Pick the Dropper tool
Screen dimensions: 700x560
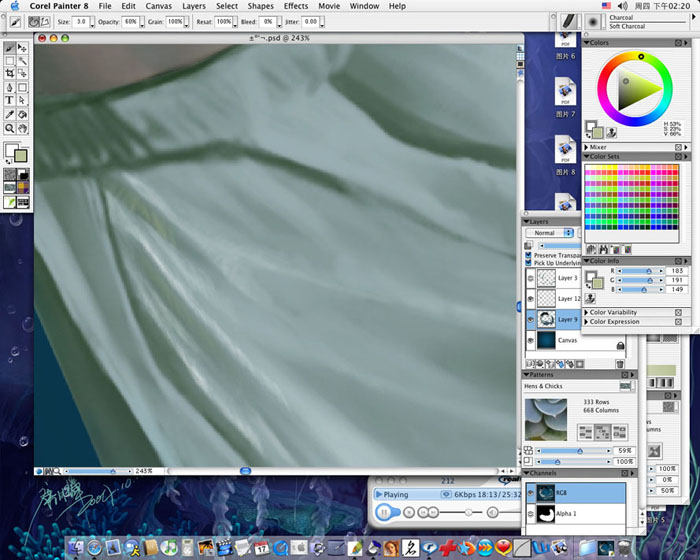click(x=9, y=114)
